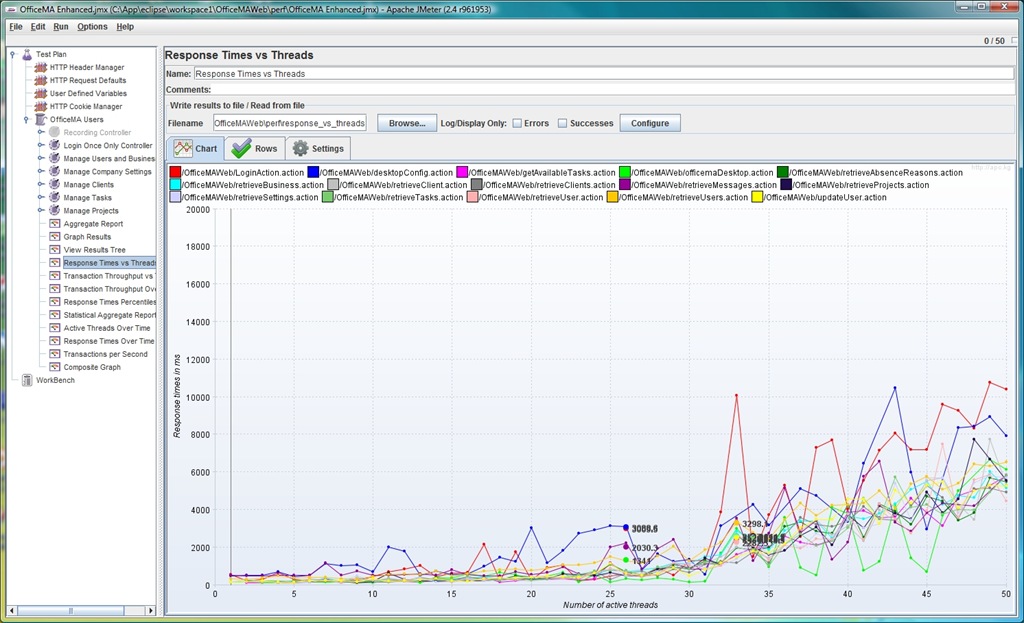The width and height of the screenshot is (1024, 623).
Task: Click the Manage Tasks controller icon
Action: point(54,198)
